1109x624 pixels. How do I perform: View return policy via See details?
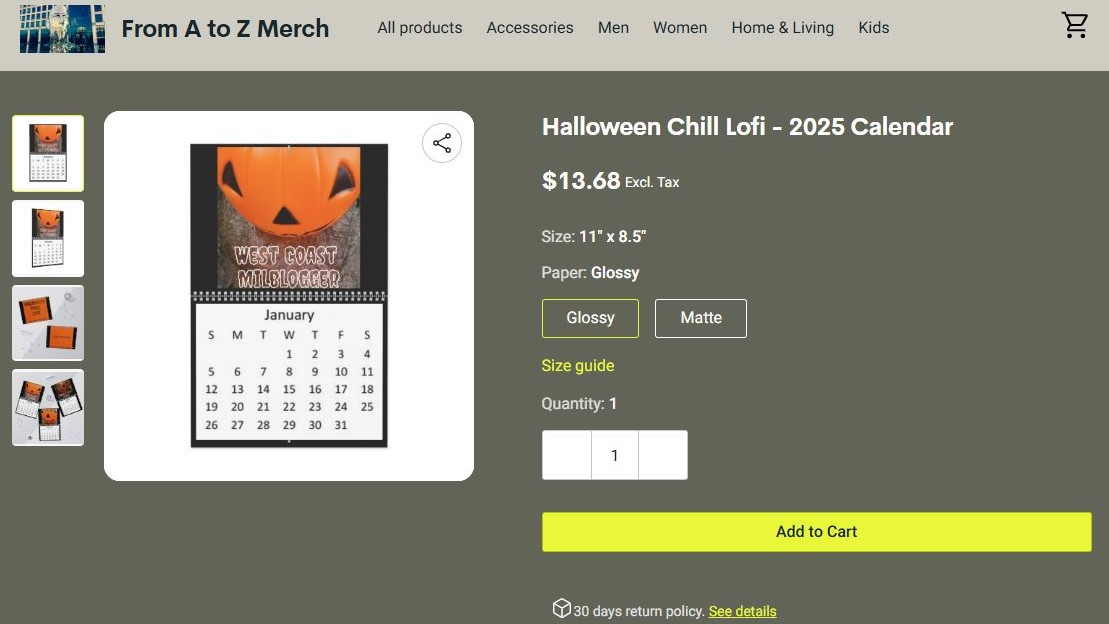[x=742, y=611]
